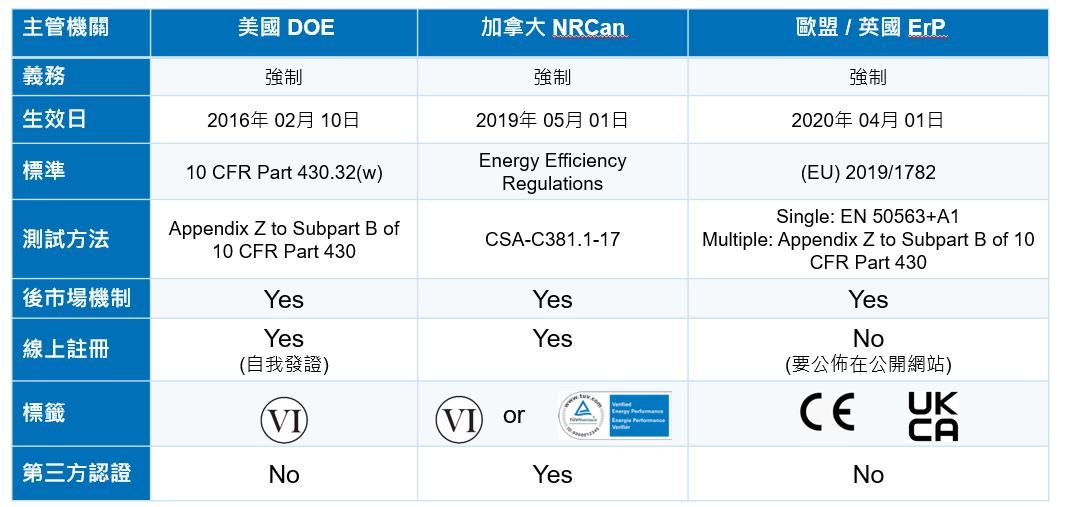Select the 2016年 02月 10日 date cell
This screenshot has width=1066, height=507.
tap(284, 120)
